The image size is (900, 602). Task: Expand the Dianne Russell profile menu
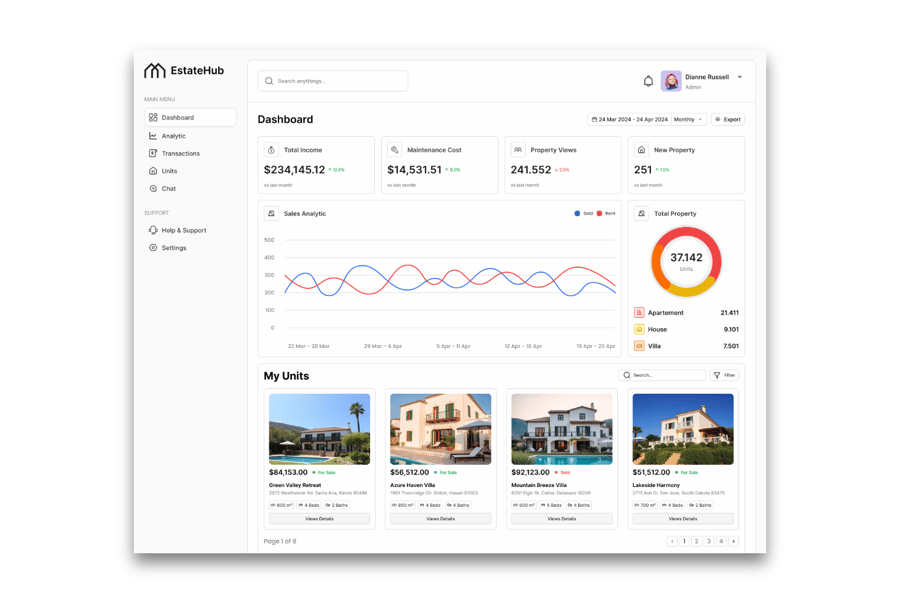click(x=740, y=77)
